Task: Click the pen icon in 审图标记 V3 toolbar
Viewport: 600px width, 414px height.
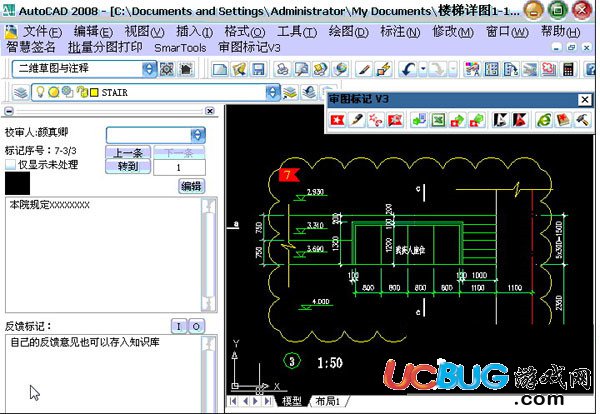Action: tap(357, 120)
